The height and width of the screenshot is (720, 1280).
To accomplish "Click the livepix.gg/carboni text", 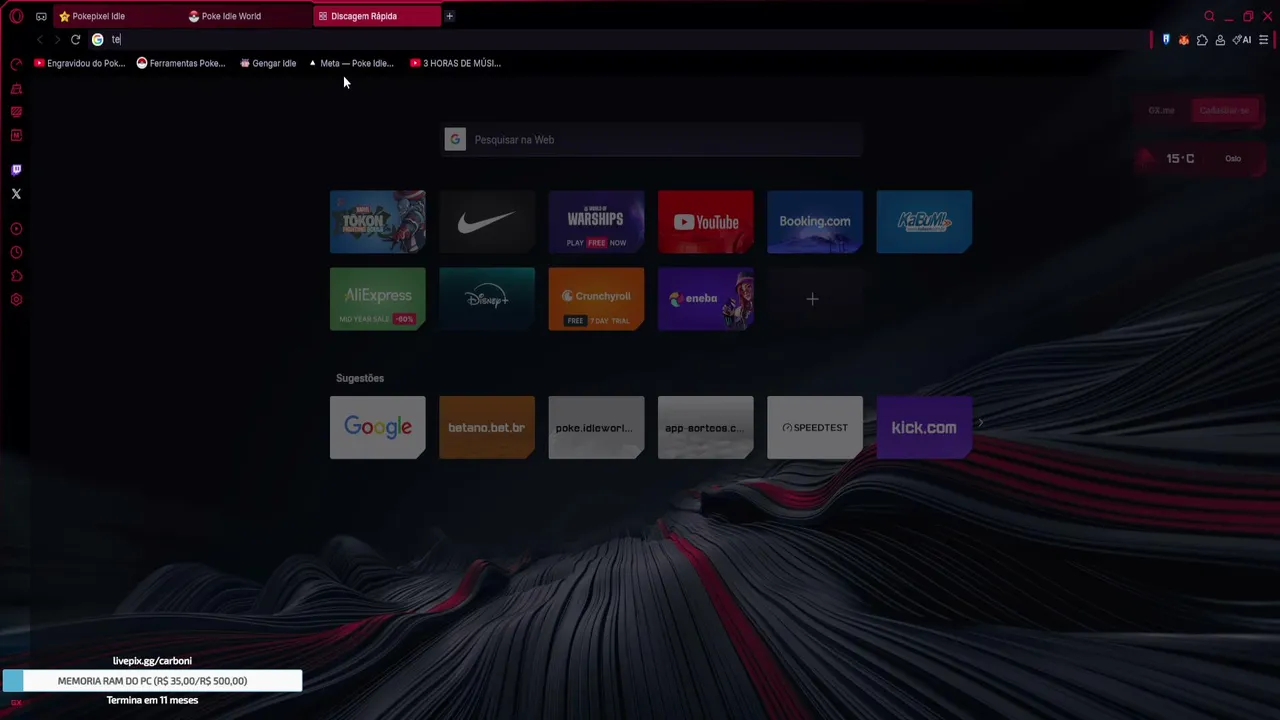I will (152, 661).
